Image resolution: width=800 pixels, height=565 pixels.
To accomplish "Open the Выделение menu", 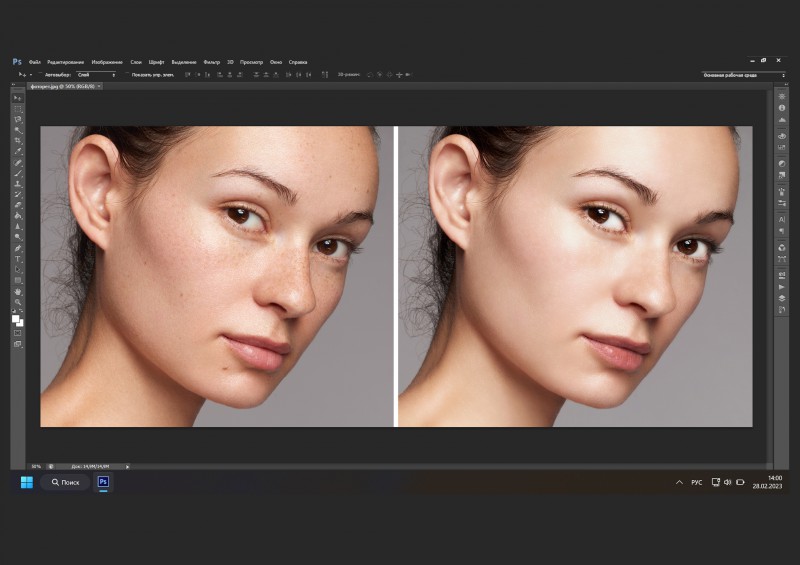I will click(184, 62).
